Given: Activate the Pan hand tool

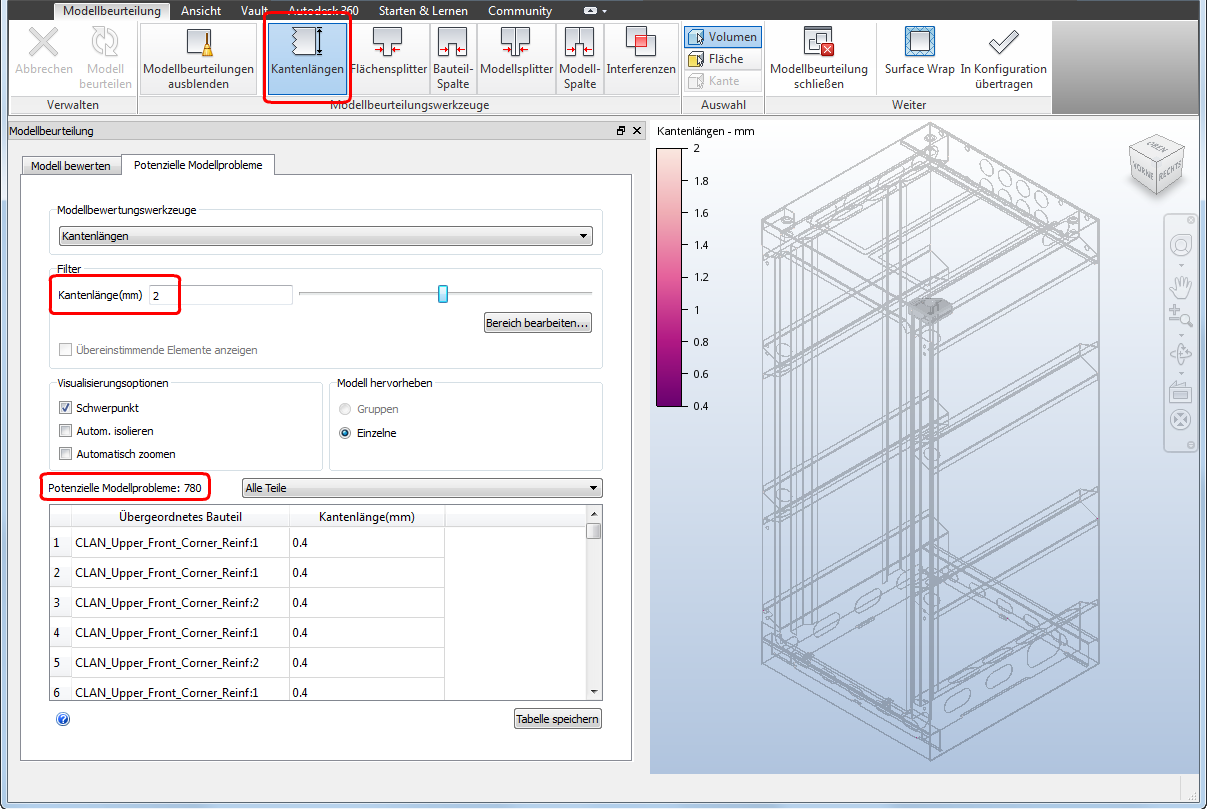Looking at the screenshot, I should 1181,288.
